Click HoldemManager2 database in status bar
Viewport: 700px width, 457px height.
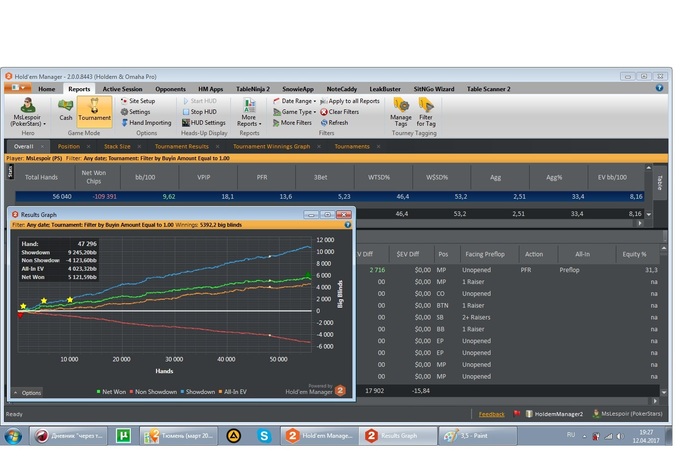point(554,414)
